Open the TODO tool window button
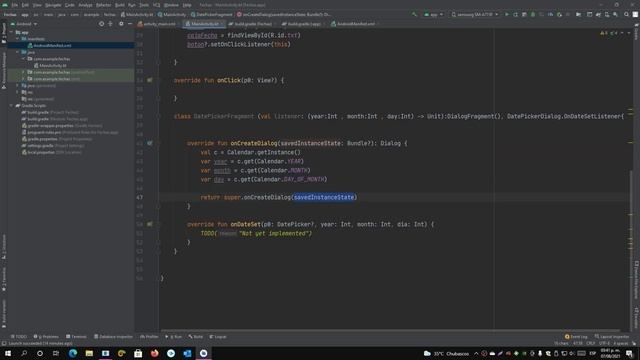Viewport: 640px width, 360px height. [x=19, y=337]
